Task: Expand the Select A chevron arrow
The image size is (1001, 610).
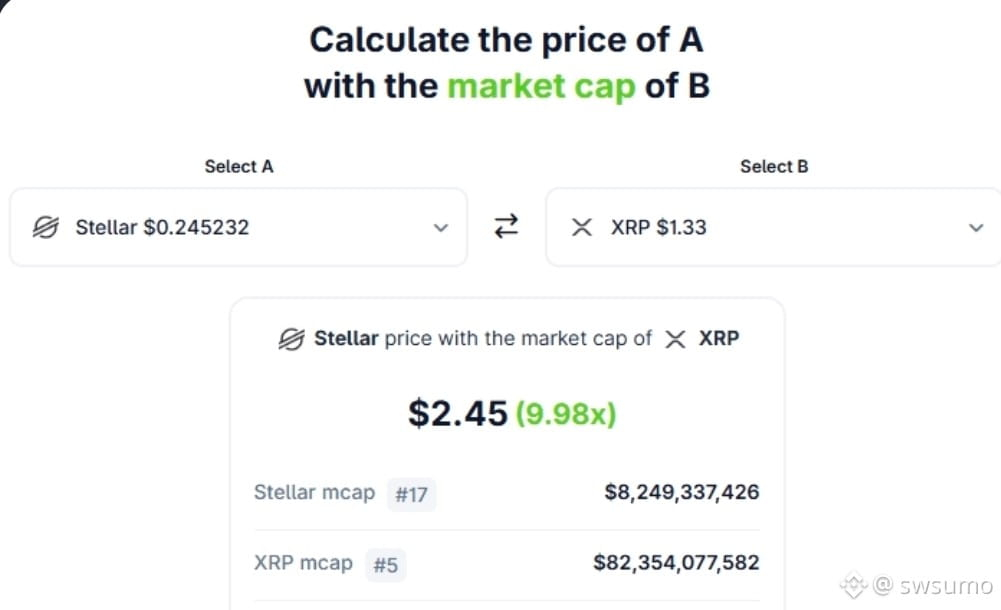Action: click(440, 228)
